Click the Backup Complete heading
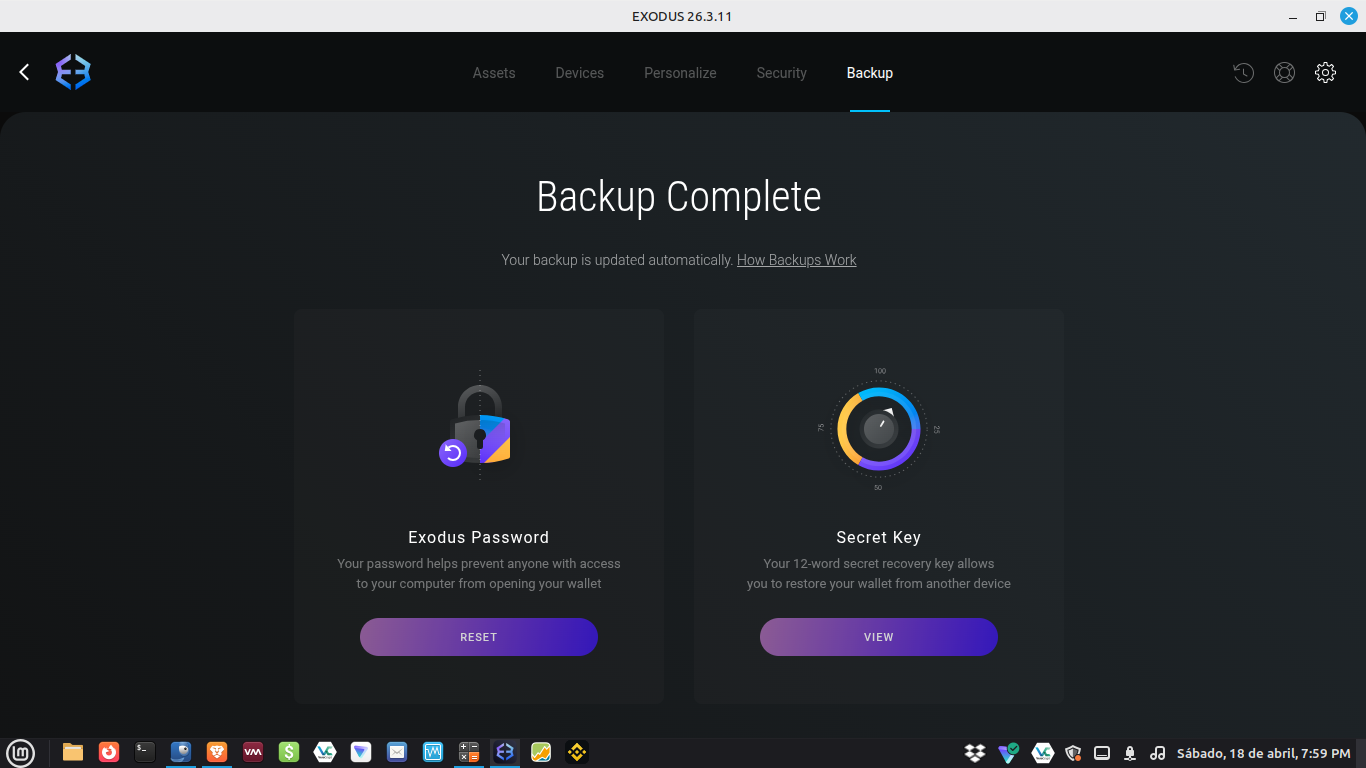This screenshot has width=1366, height=768. pyautogui.click(x=679, y=197)
